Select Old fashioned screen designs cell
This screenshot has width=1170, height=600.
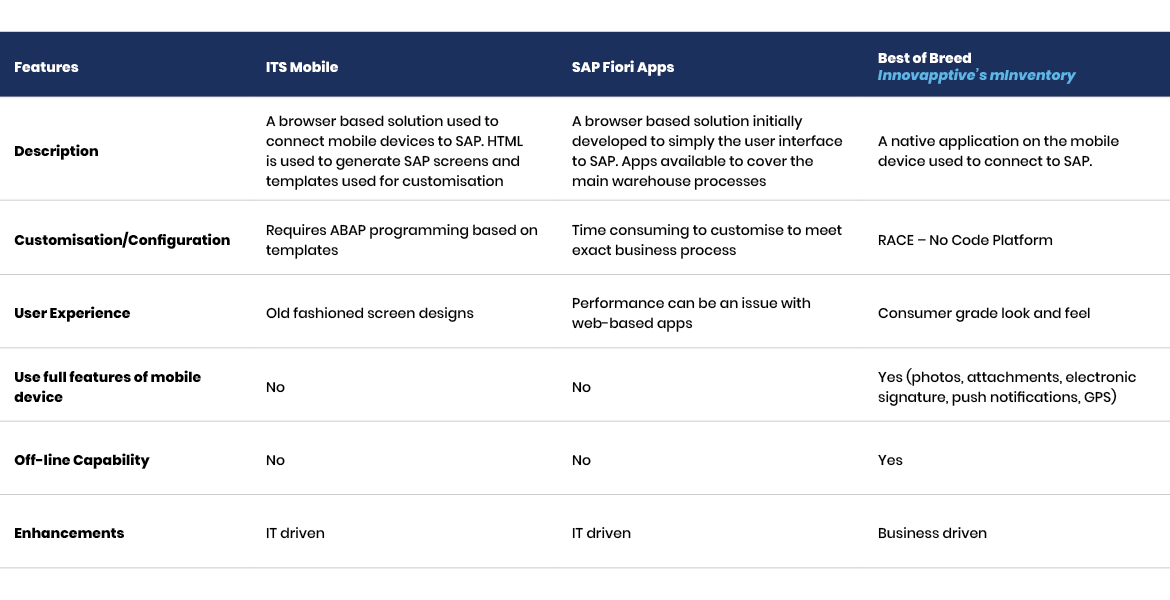pyautogui.click(x=370, y=313)
